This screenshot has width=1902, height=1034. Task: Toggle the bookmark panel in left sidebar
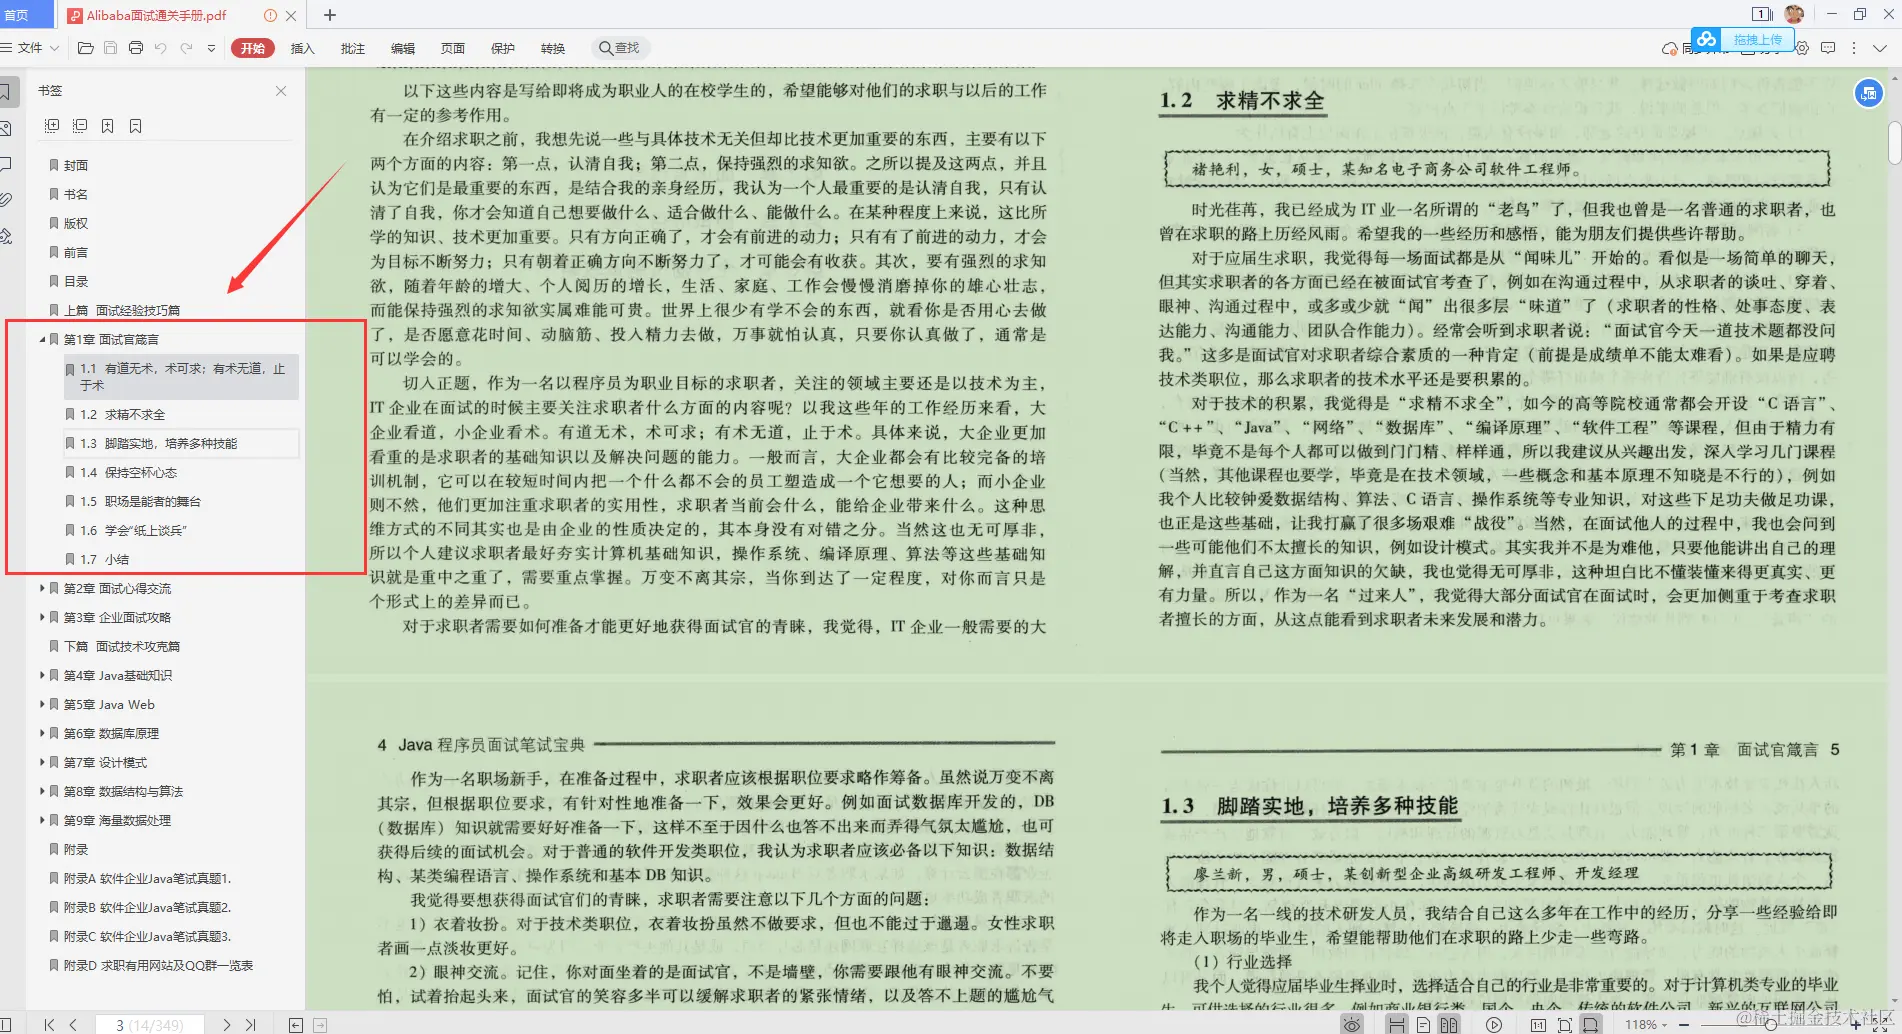(9, 91)
